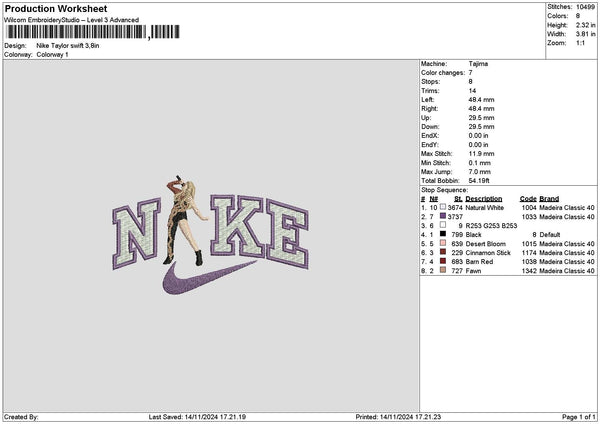The width and height of the screenshot is (600, 424).
Task: Click the Barn Red color swatch
Action: click(x=443, y=261)
